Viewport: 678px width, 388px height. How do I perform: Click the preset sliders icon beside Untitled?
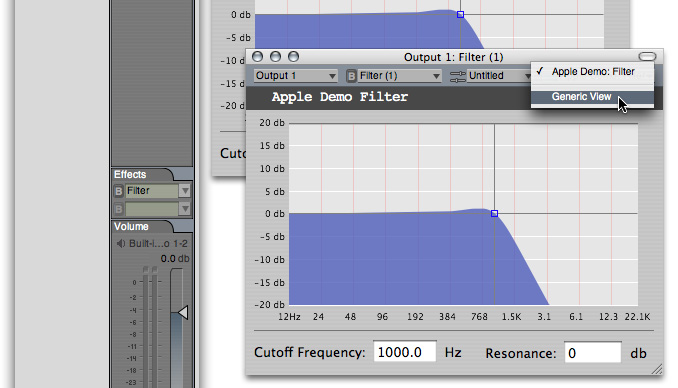pos(457,76)
